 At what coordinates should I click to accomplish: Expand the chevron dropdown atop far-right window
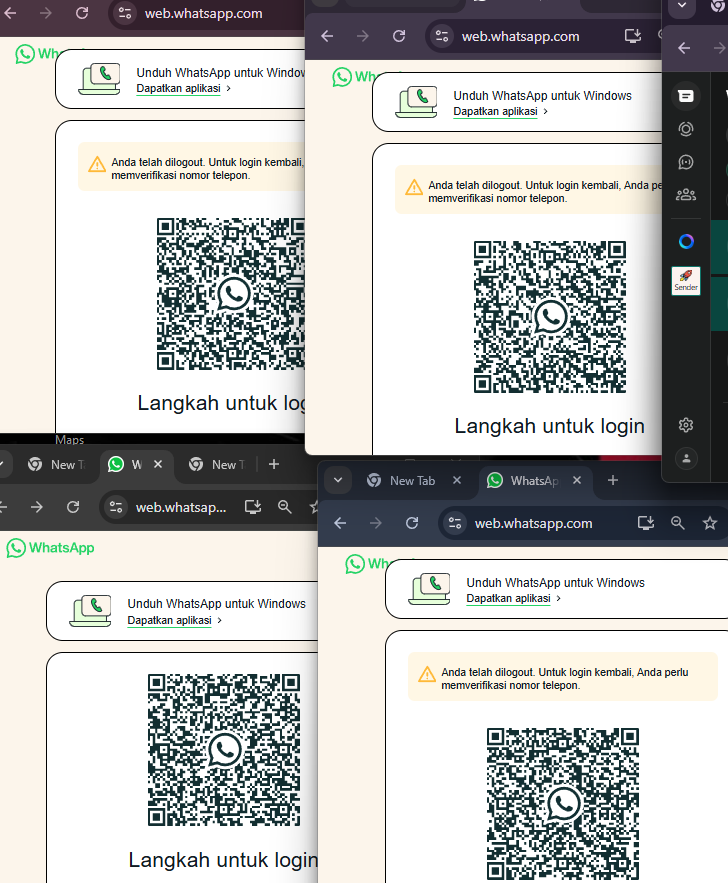pos(682,6)
